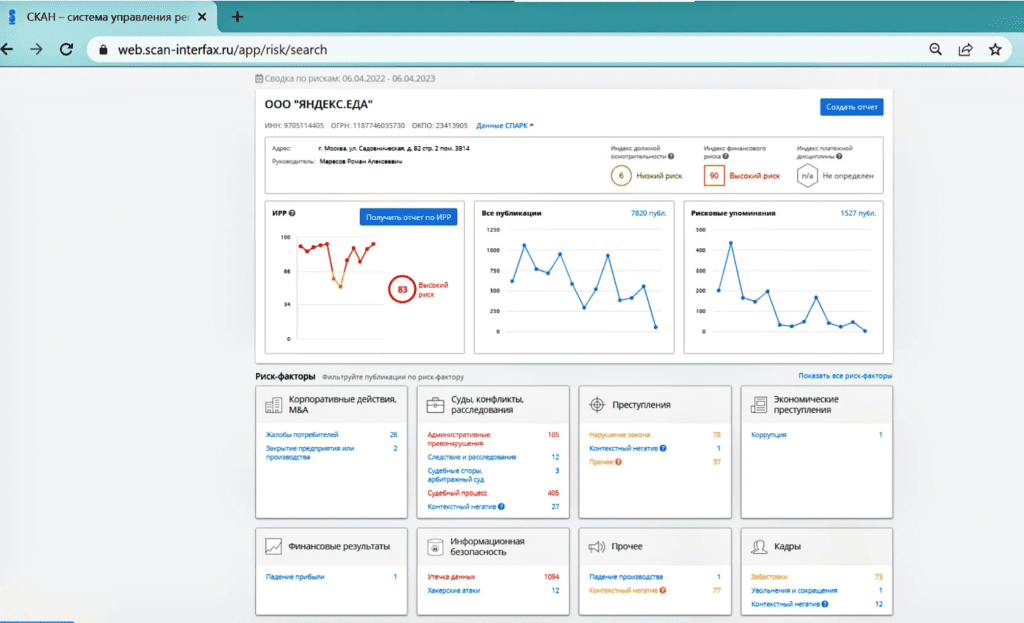This screenshot has height=623, width=1024.
Task: Filter by Утечка данных risk factor
Action: [x=451, y=577]
